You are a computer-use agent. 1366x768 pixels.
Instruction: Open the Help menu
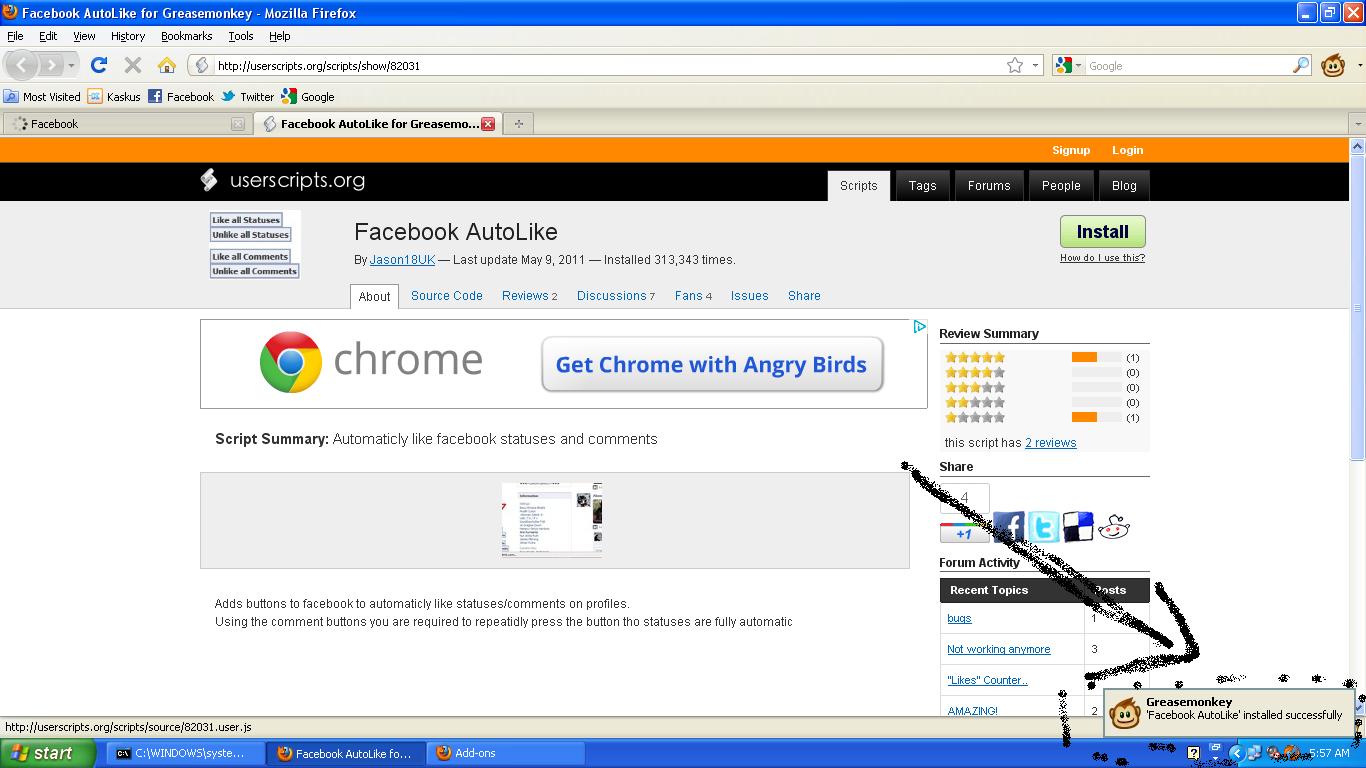click(x=280, y=36)
